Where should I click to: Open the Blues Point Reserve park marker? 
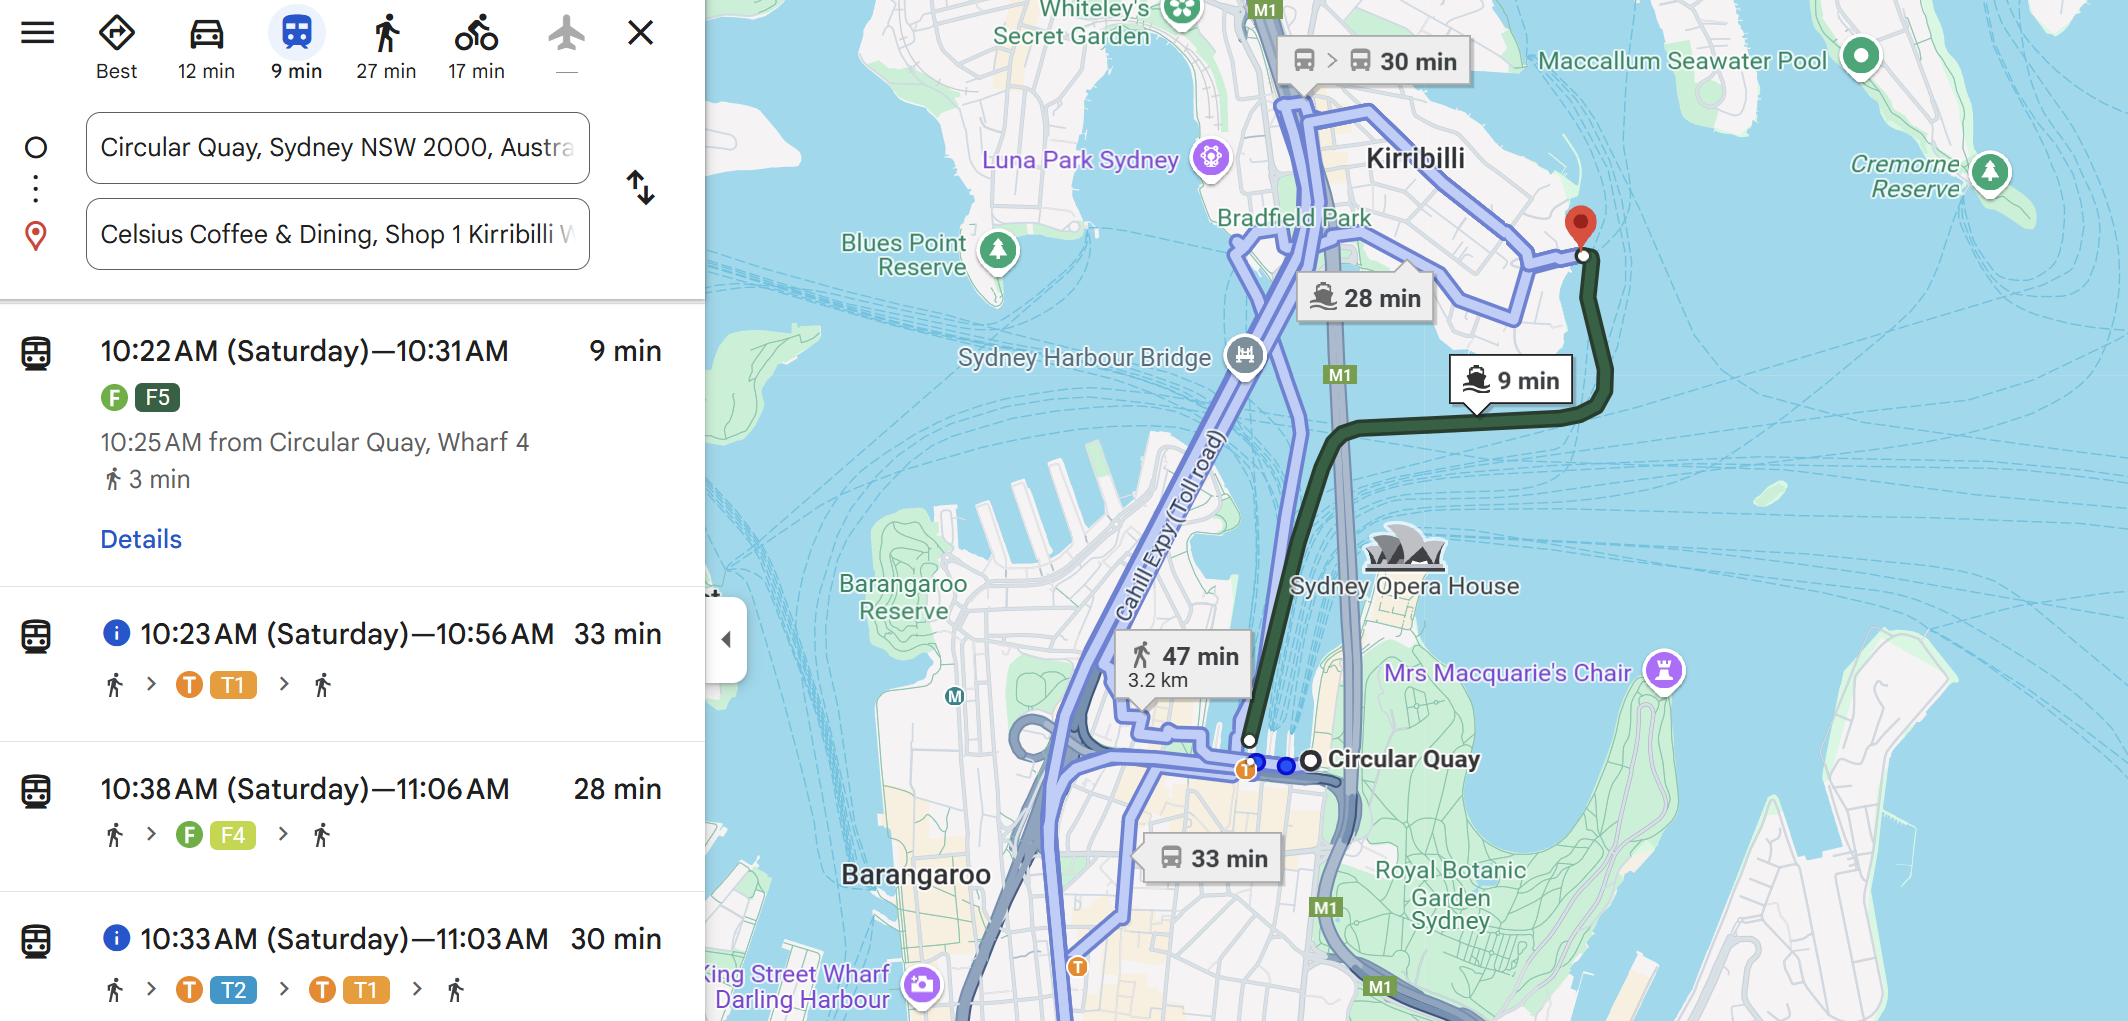[998, 250]
